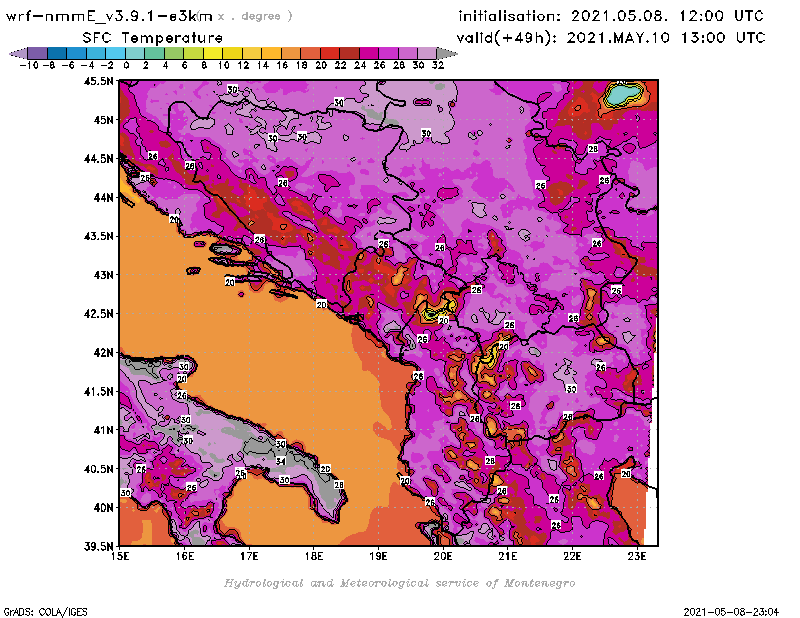800x618 pixels.
Task: Click the '45.5N' latitude axis label
Action: [96, 81]
